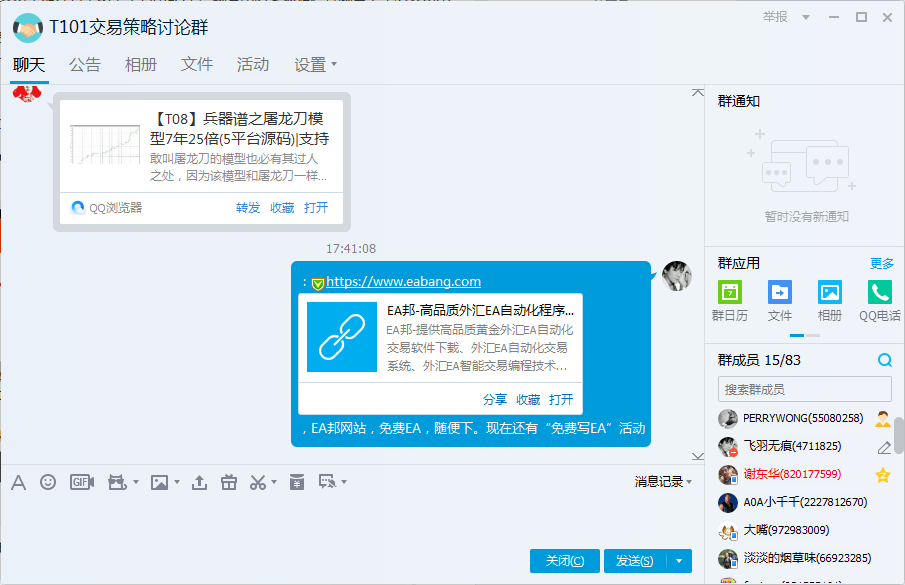Open the https://www.eabang.com link
Image resolution: width=905 pixels, height=585 pixels.
pyautogui.click(x=403, y=282)
